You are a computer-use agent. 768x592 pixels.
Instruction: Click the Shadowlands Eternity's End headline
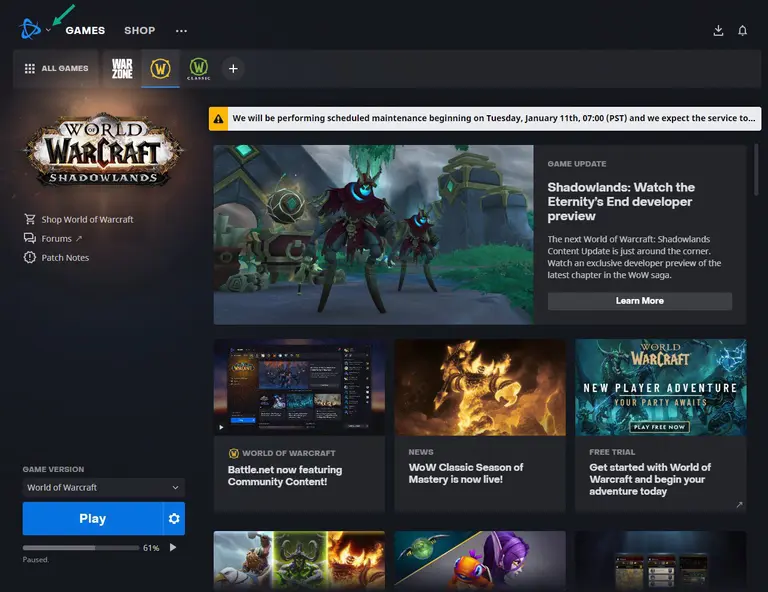621,201
